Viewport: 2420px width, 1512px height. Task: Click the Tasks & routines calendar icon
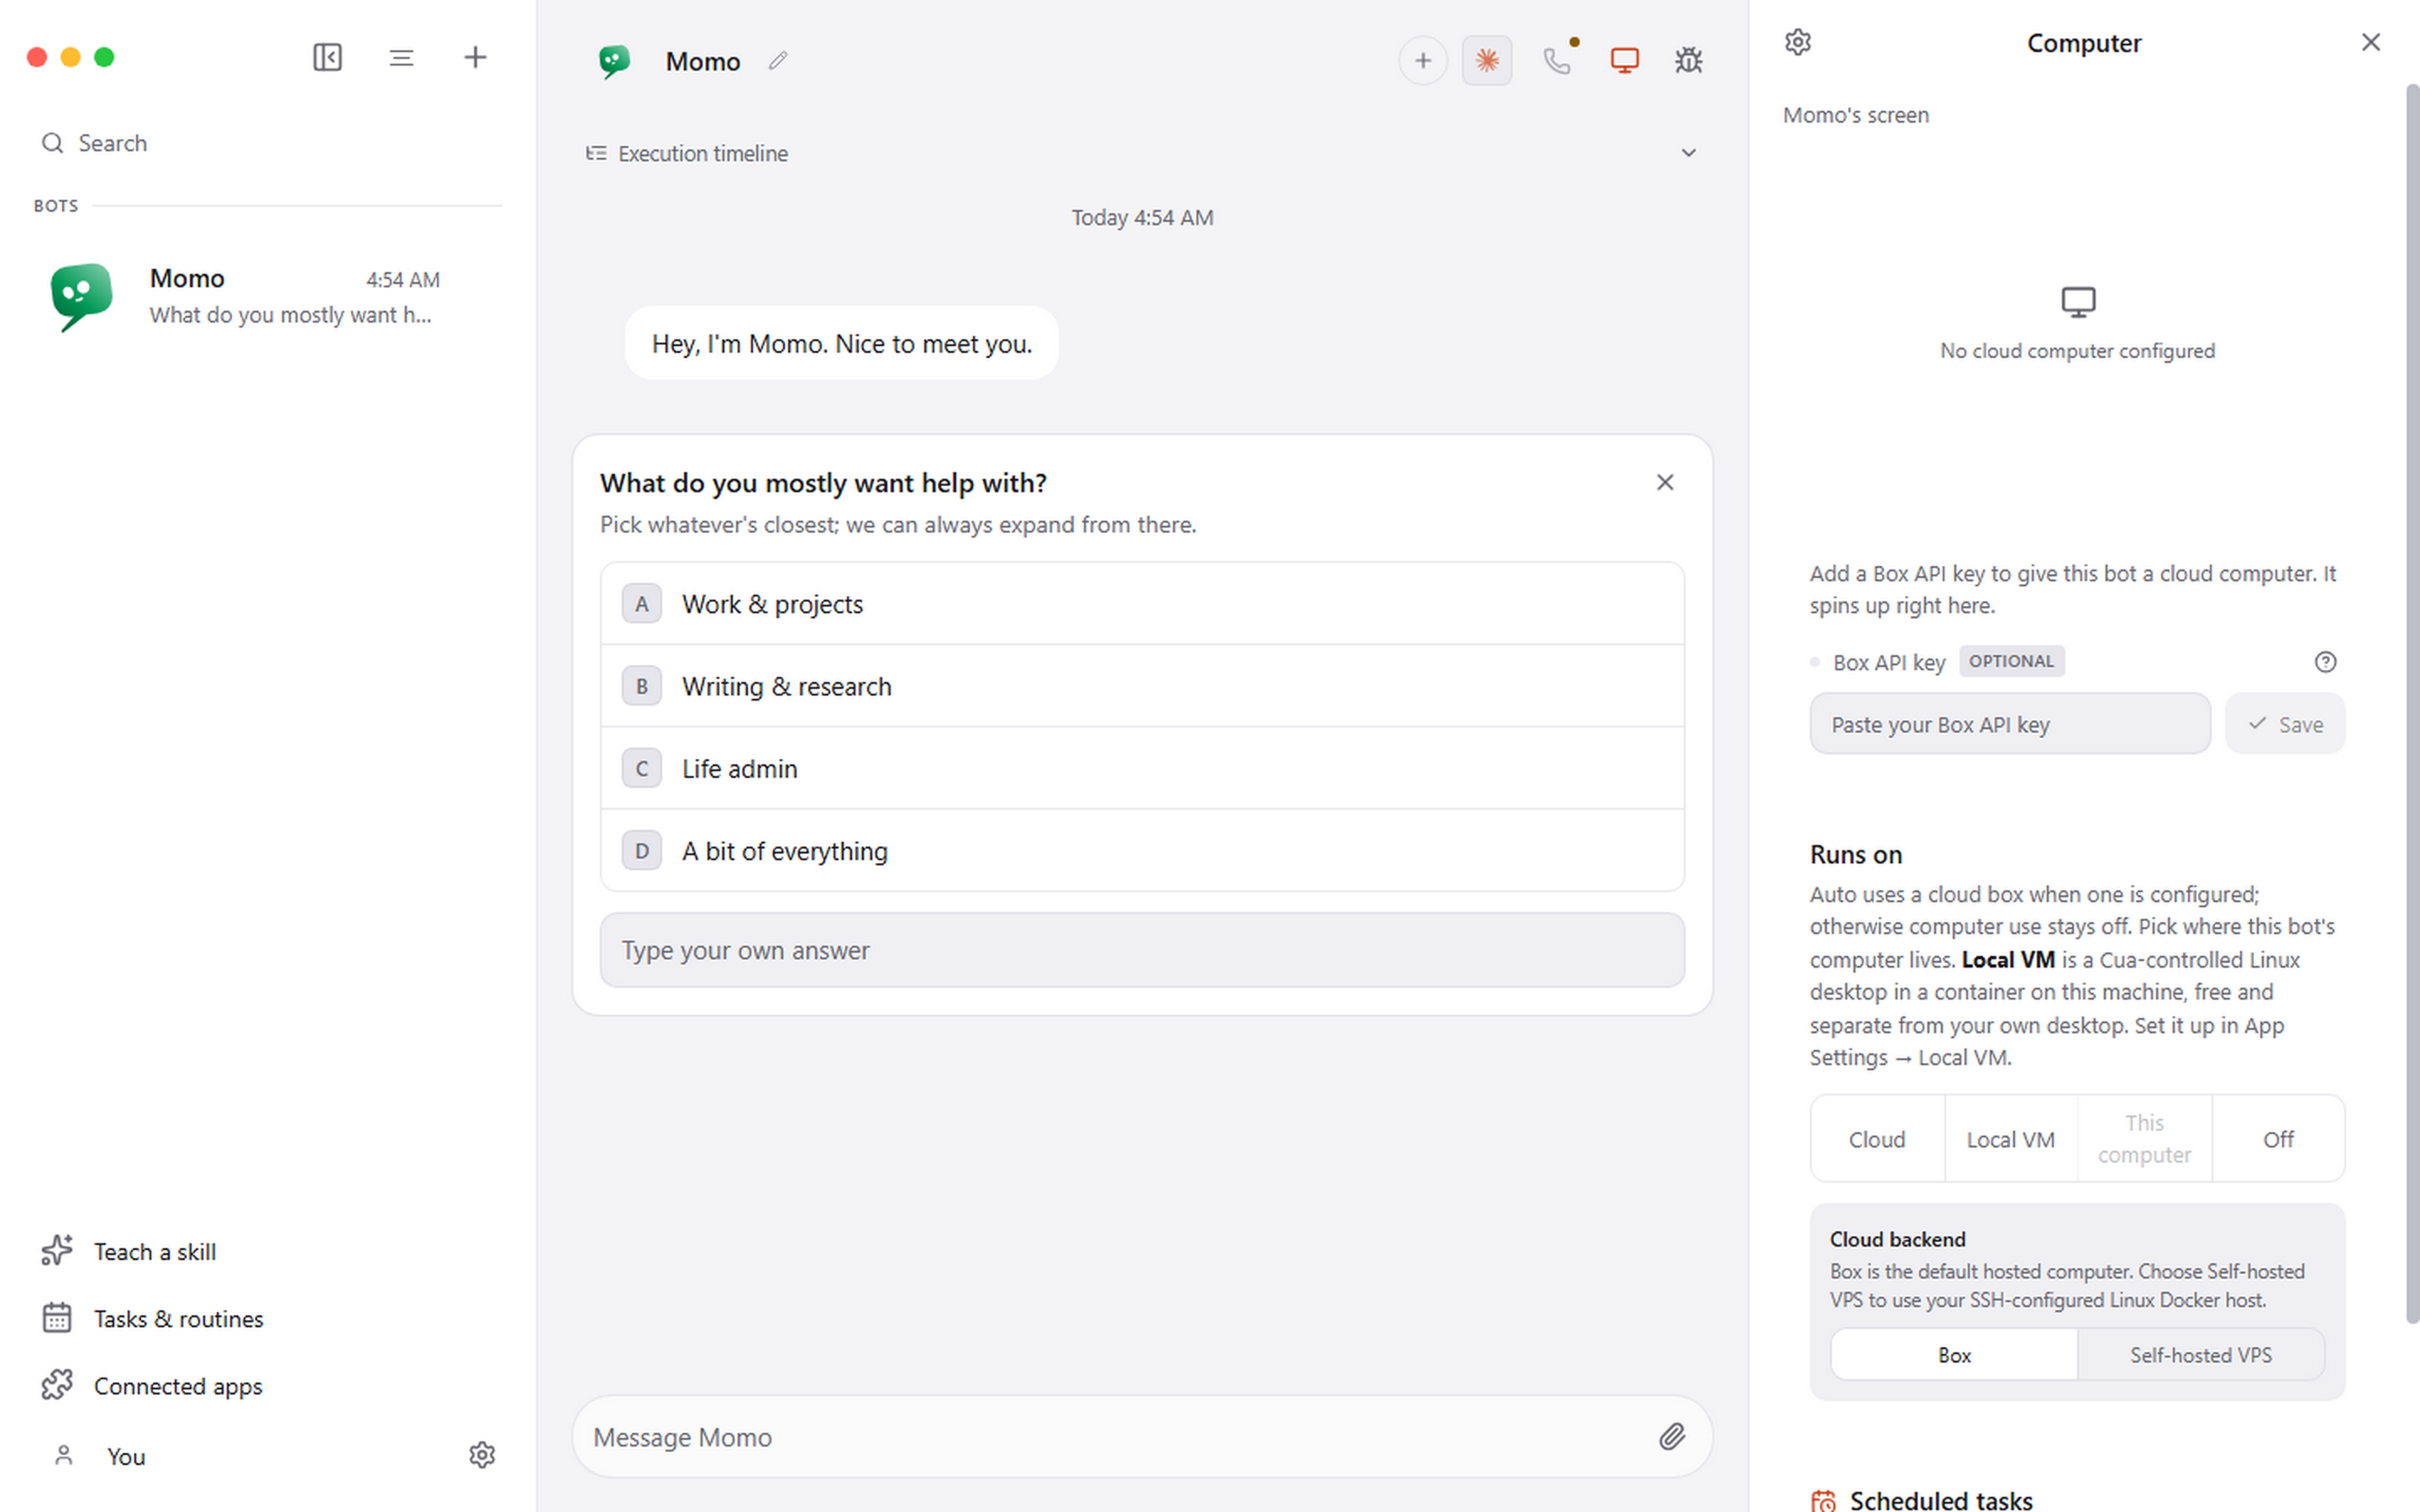(x=57, y=1318)
